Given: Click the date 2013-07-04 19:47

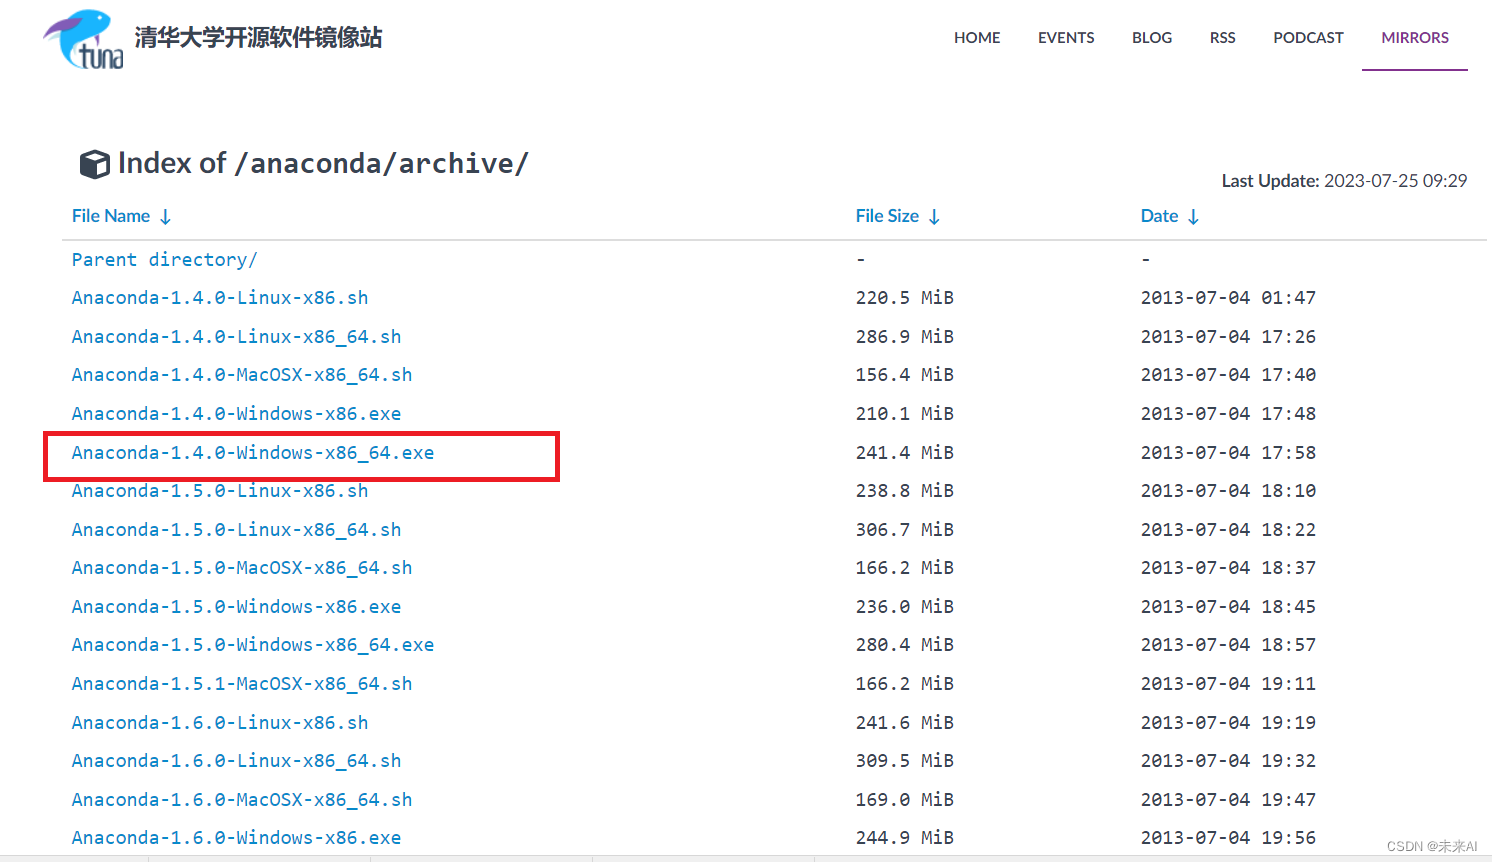Looking at the screenshot, I should coord(1228,800).
